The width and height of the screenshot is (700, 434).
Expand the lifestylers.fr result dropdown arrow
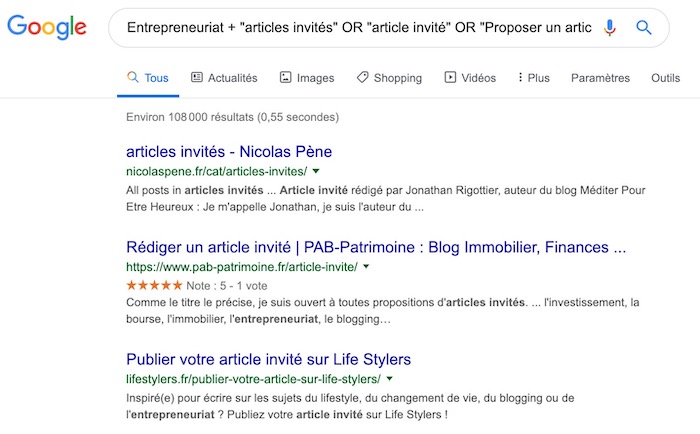[x=389, y=379]
